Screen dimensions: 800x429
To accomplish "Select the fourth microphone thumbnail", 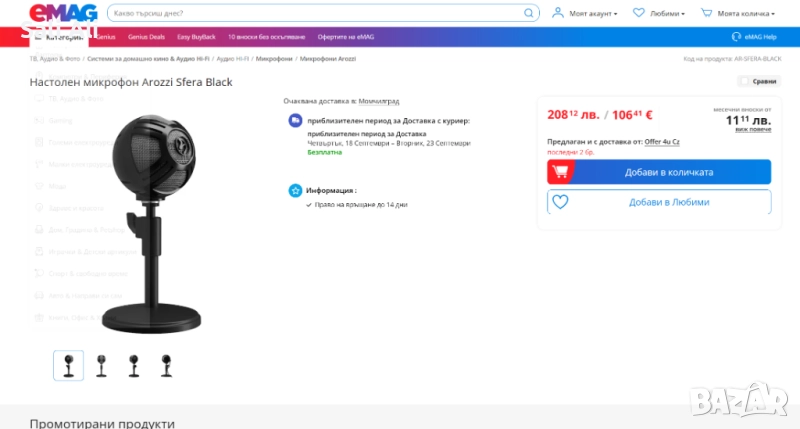I will (x=166, y=365).
